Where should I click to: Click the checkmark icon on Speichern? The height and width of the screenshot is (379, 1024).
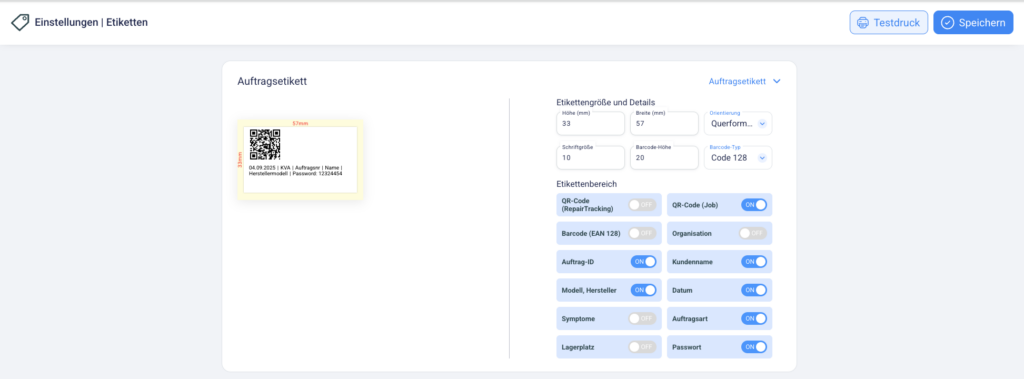pyautogui.click(x=947, y=23)
